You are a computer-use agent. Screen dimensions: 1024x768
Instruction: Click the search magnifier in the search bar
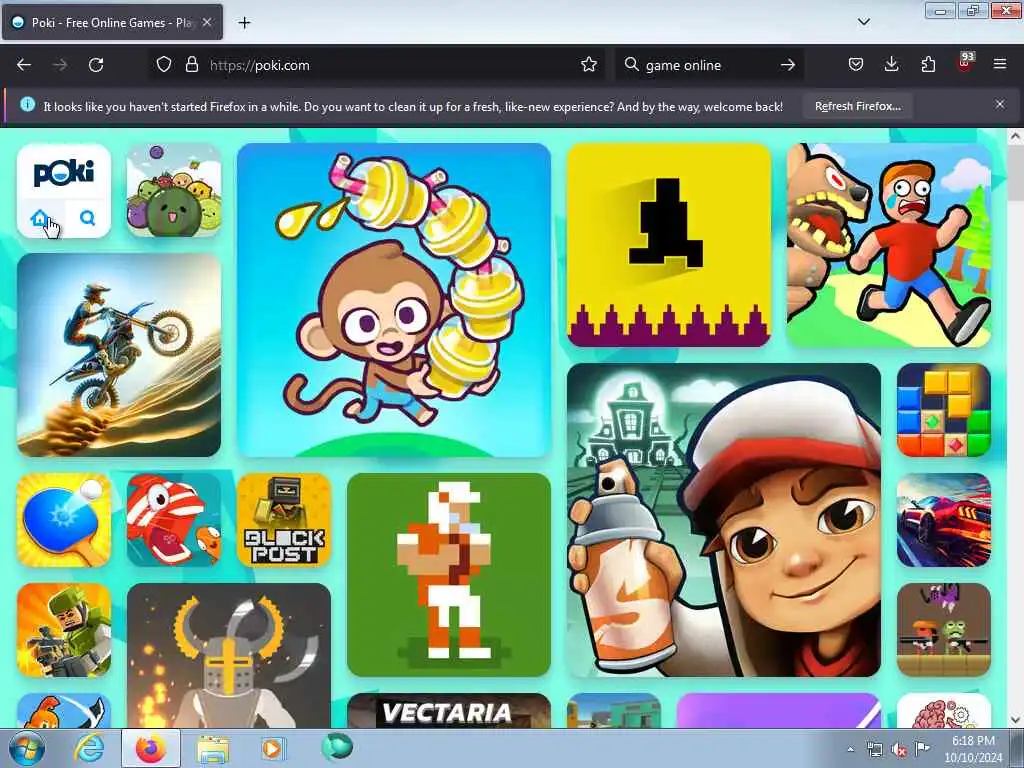click(x=631, y=65)
